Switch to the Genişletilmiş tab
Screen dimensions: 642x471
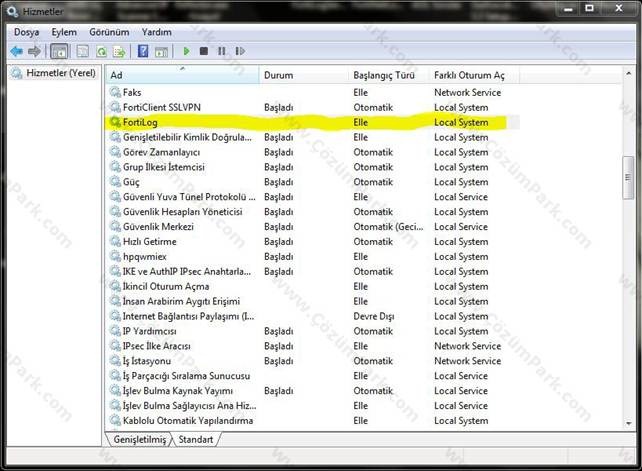pos(140,439)
